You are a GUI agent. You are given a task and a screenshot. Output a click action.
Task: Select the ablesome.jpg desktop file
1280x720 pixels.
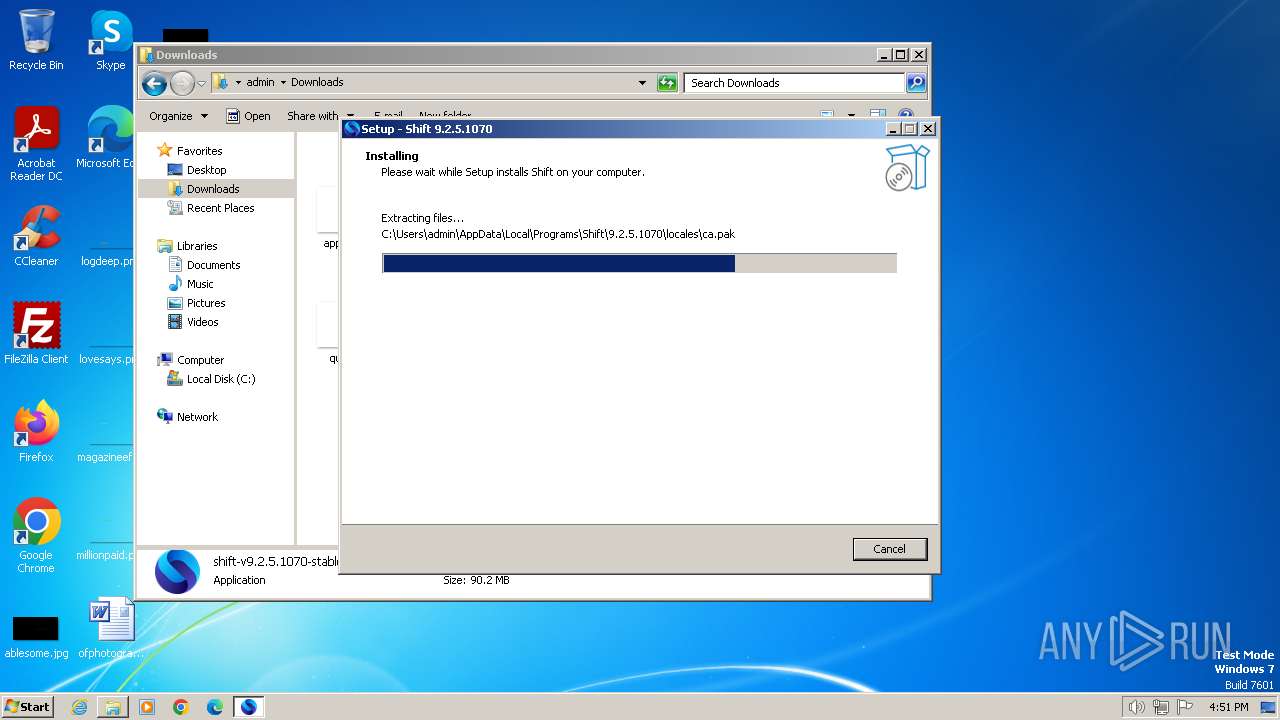(36, 637)
